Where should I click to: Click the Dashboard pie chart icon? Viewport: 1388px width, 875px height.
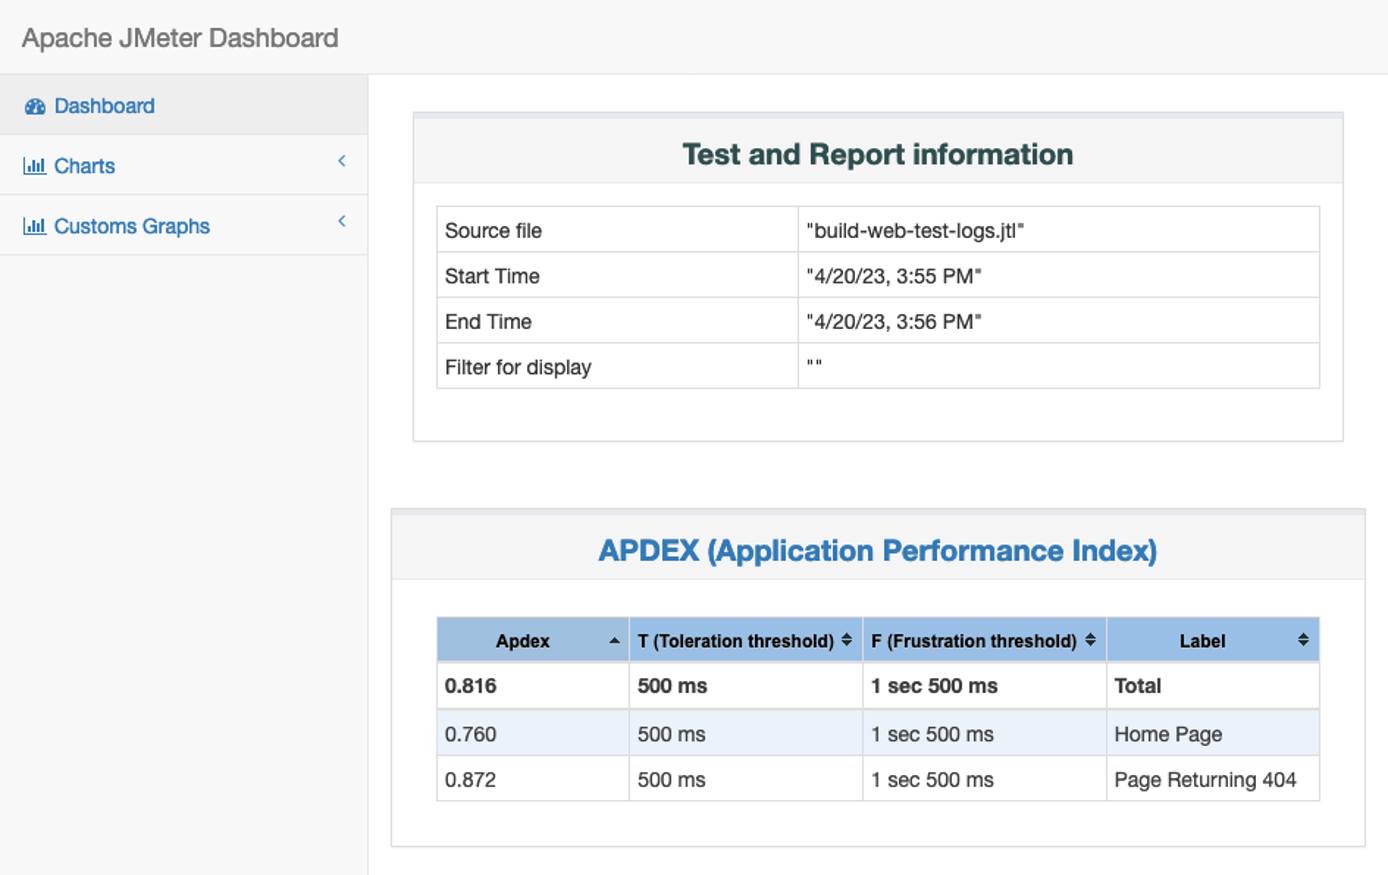[36, 105]
